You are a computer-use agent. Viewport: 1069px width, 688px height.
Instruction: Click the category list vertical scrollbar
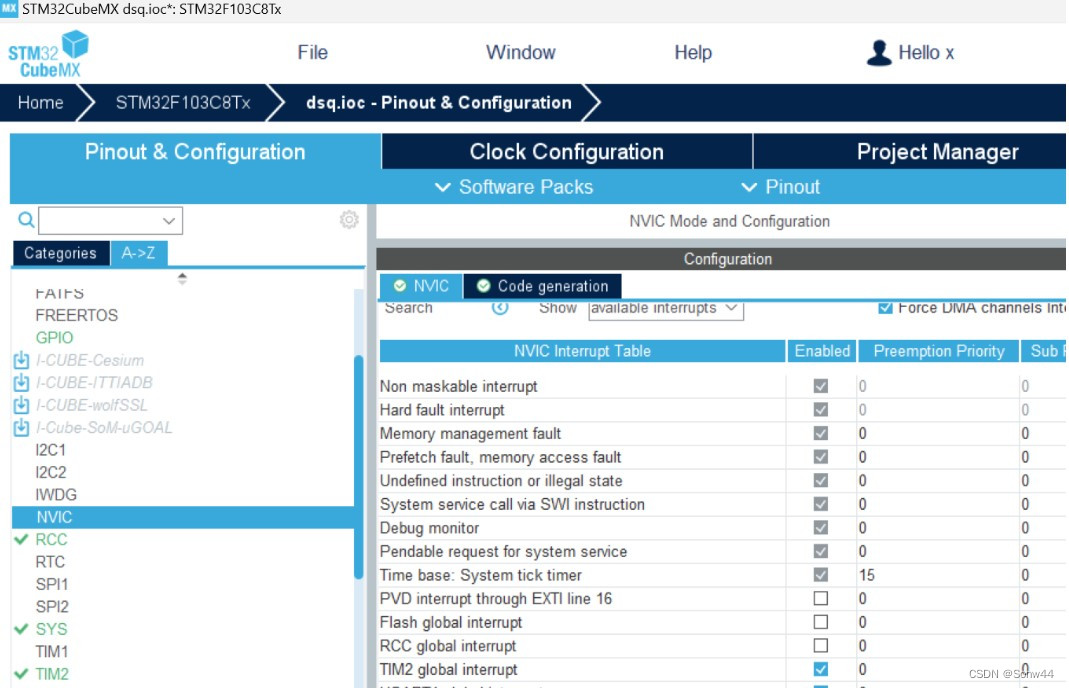(359, 467)
